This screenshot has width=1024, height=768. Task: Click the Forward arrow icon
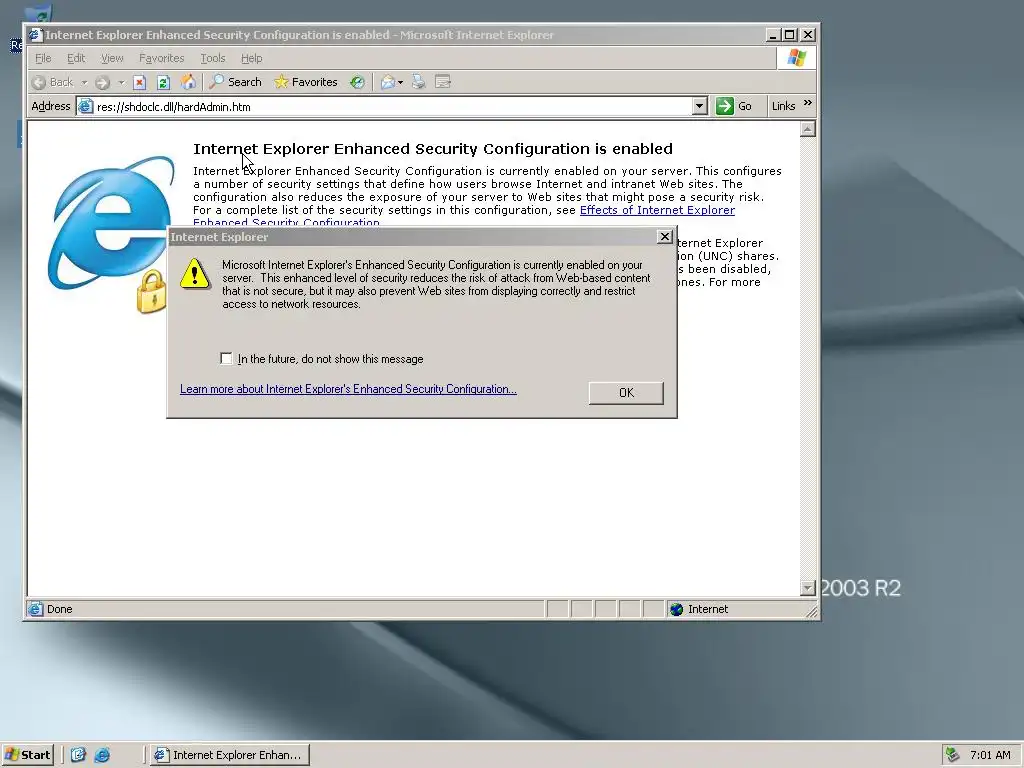102,82
